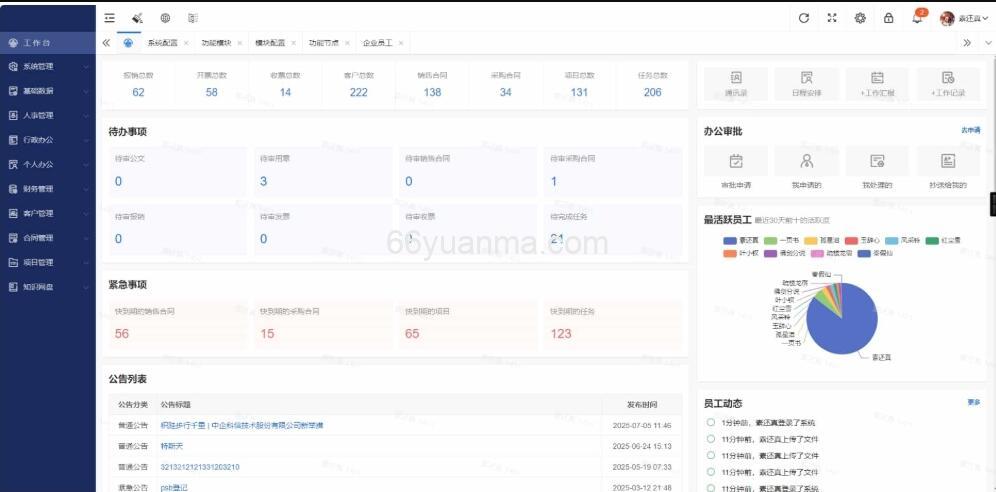Open settings via the gear icon

pos(860,18)
